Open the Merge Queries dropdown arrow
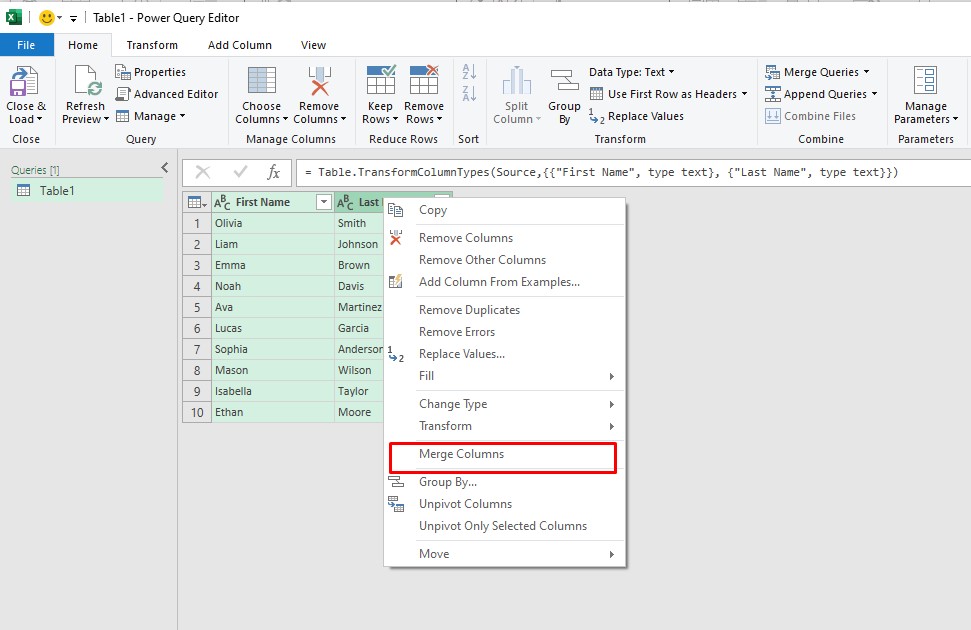 [x=866, y=72]
